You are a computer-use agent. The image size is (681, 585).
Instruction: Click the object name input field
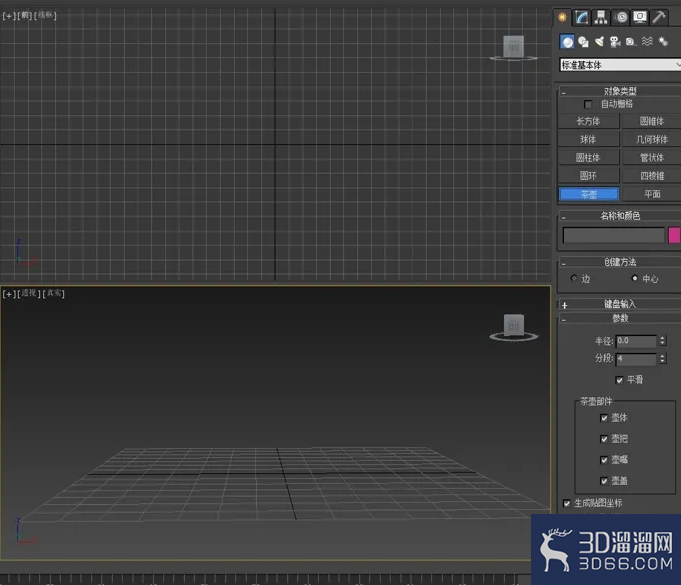coord(613,235)
